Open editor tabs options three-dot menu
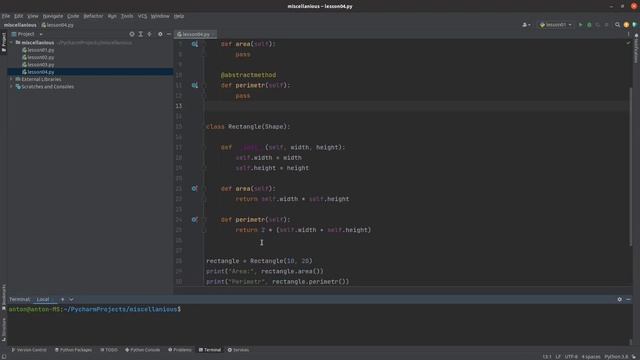Screen dimensions: 640x360 629,34
